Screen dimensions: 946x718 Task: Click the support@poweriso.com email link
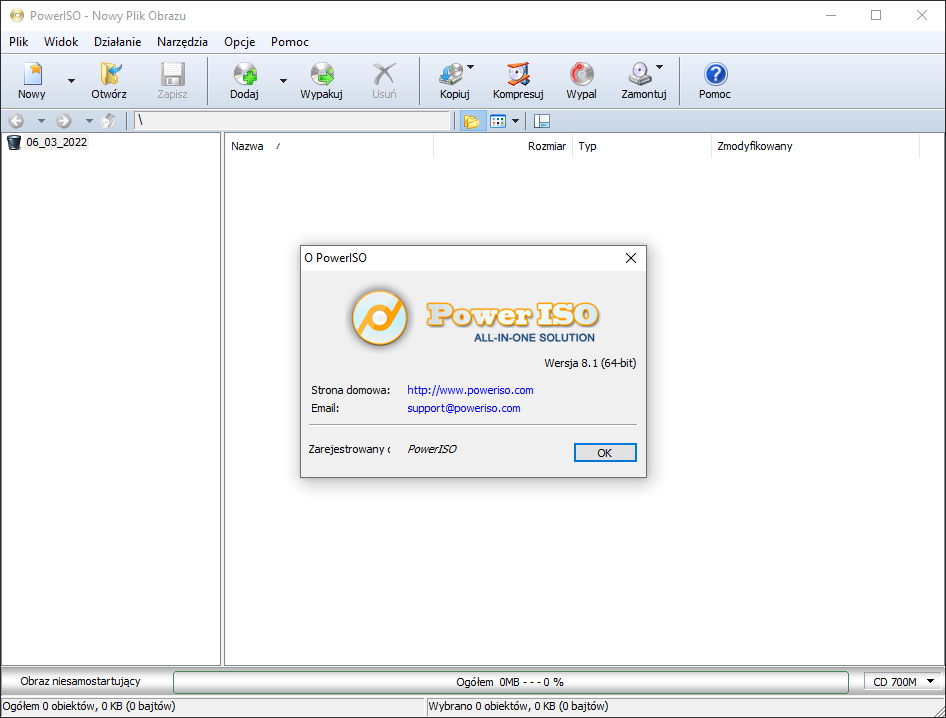(463, 408)
